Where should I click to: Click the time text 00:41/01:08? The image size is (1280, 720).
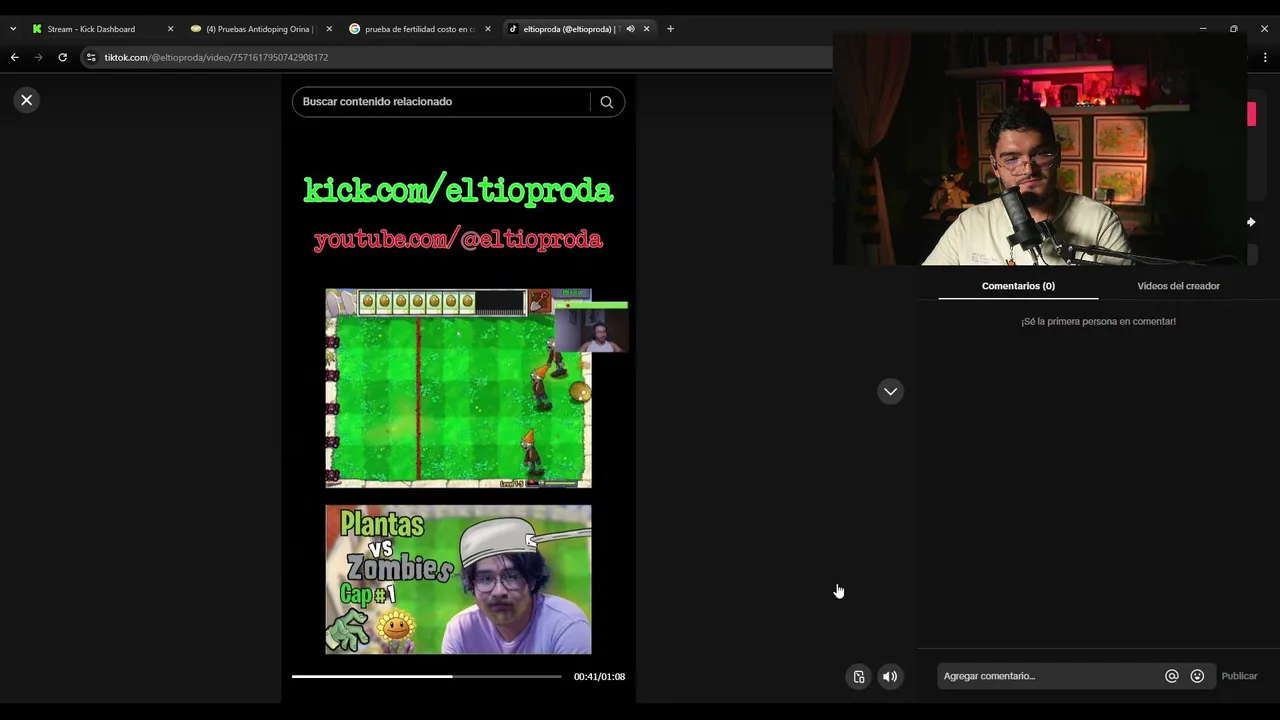coord(599,677)
